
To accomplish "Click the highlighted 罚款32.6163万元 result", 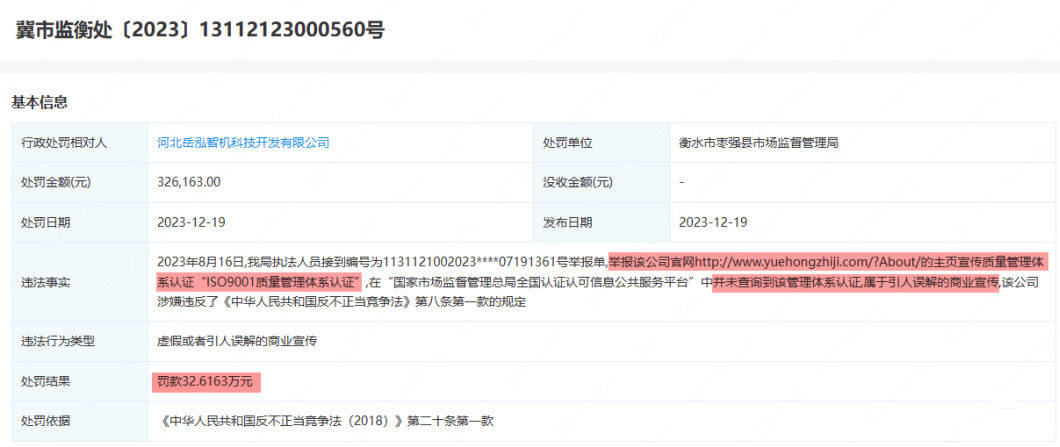I will (206, 381).
